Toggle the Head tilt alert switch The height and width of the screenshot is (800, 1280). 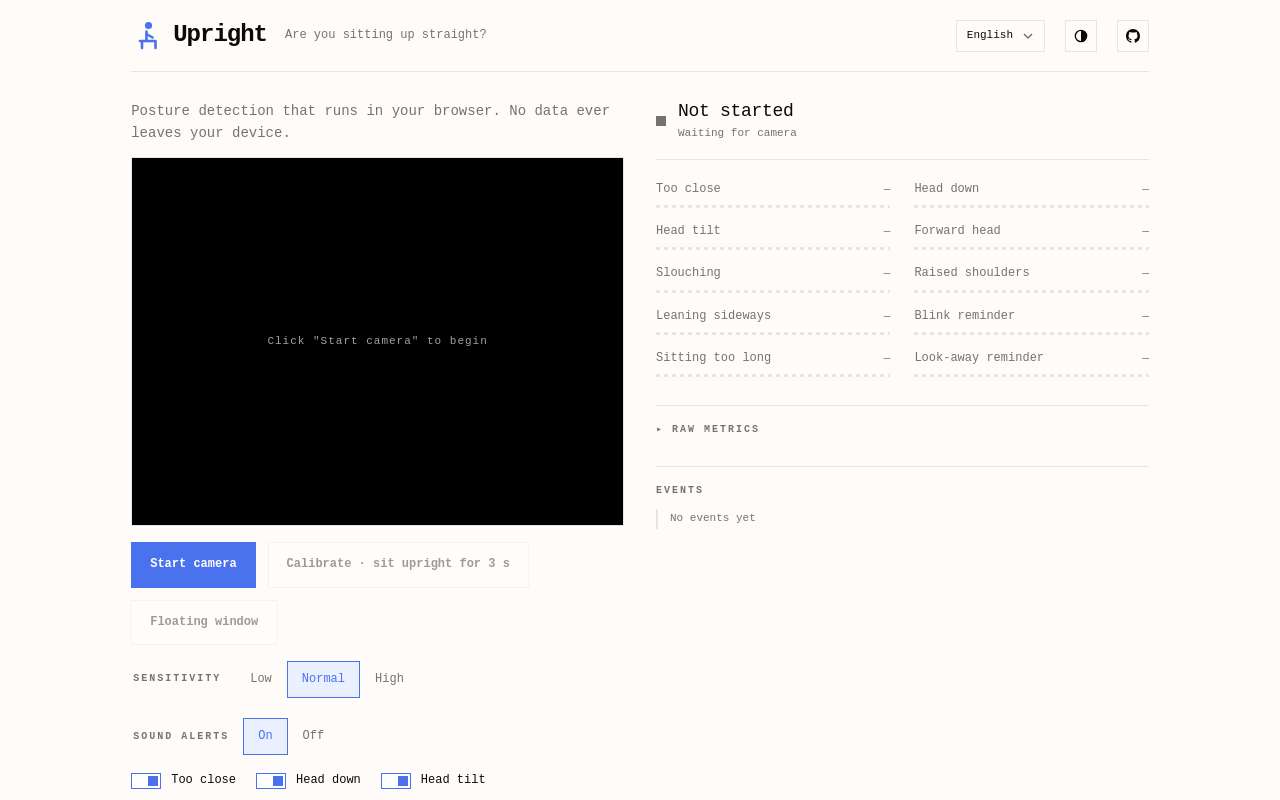click(x=396, y=781)
